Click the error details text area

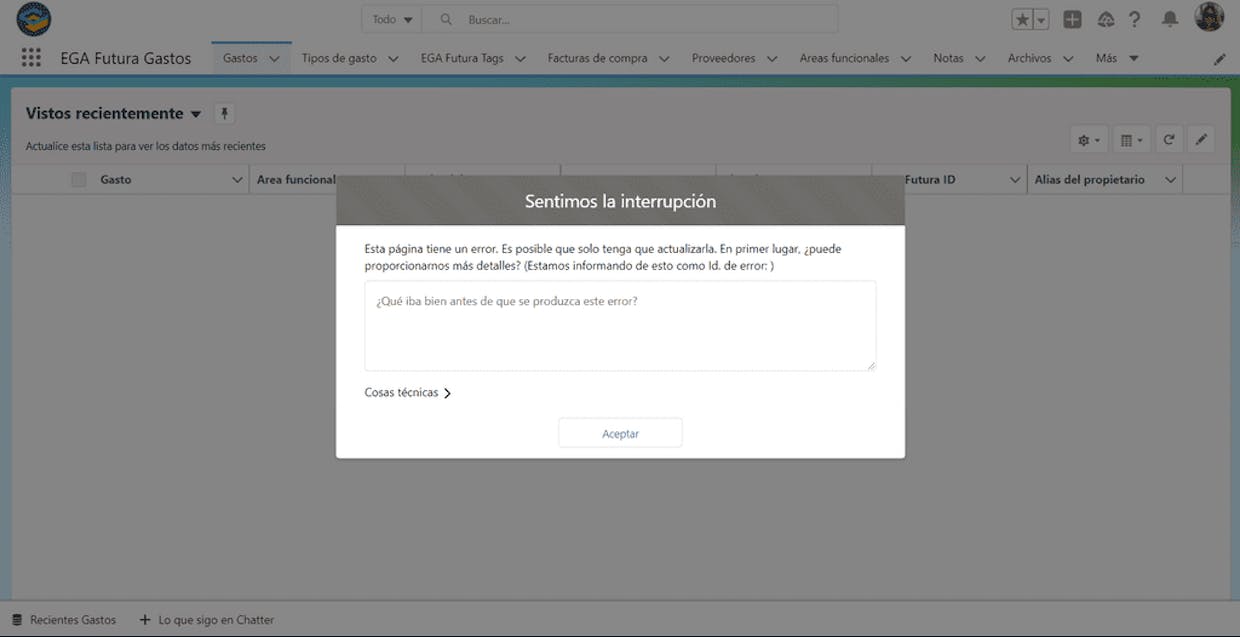click(x=620, y=326)
